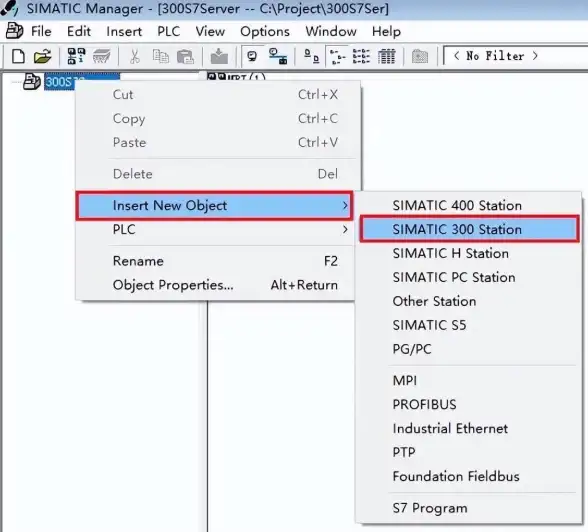Open the PLC menu in menu bar
The width and height of the screenshot is (588, 532).
point(168,31)
